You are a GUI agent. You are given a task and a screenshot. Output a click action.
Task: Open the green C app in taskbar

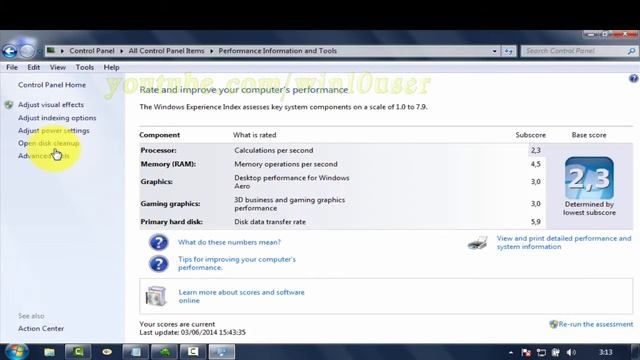(x=78, y=352)
